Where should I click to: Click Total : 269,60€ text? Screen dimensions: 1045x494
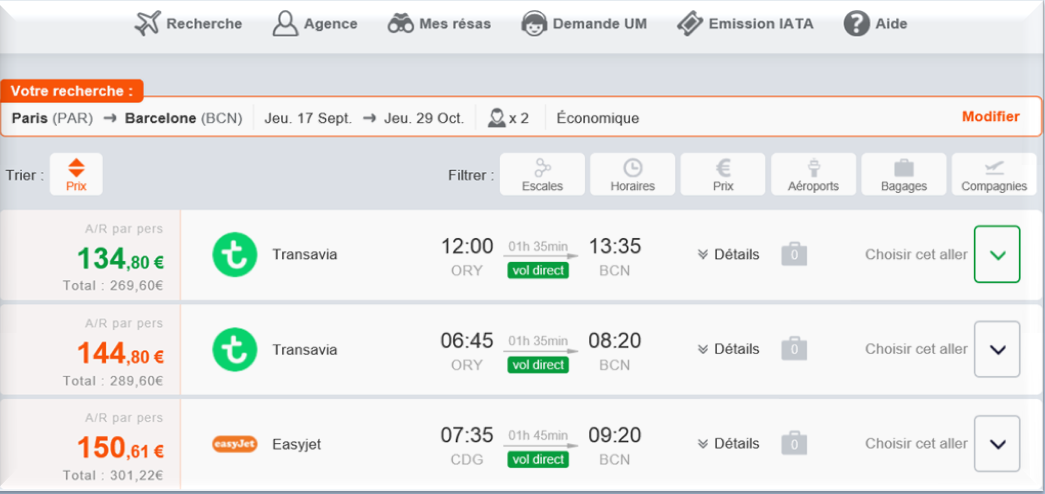(113, 287)
